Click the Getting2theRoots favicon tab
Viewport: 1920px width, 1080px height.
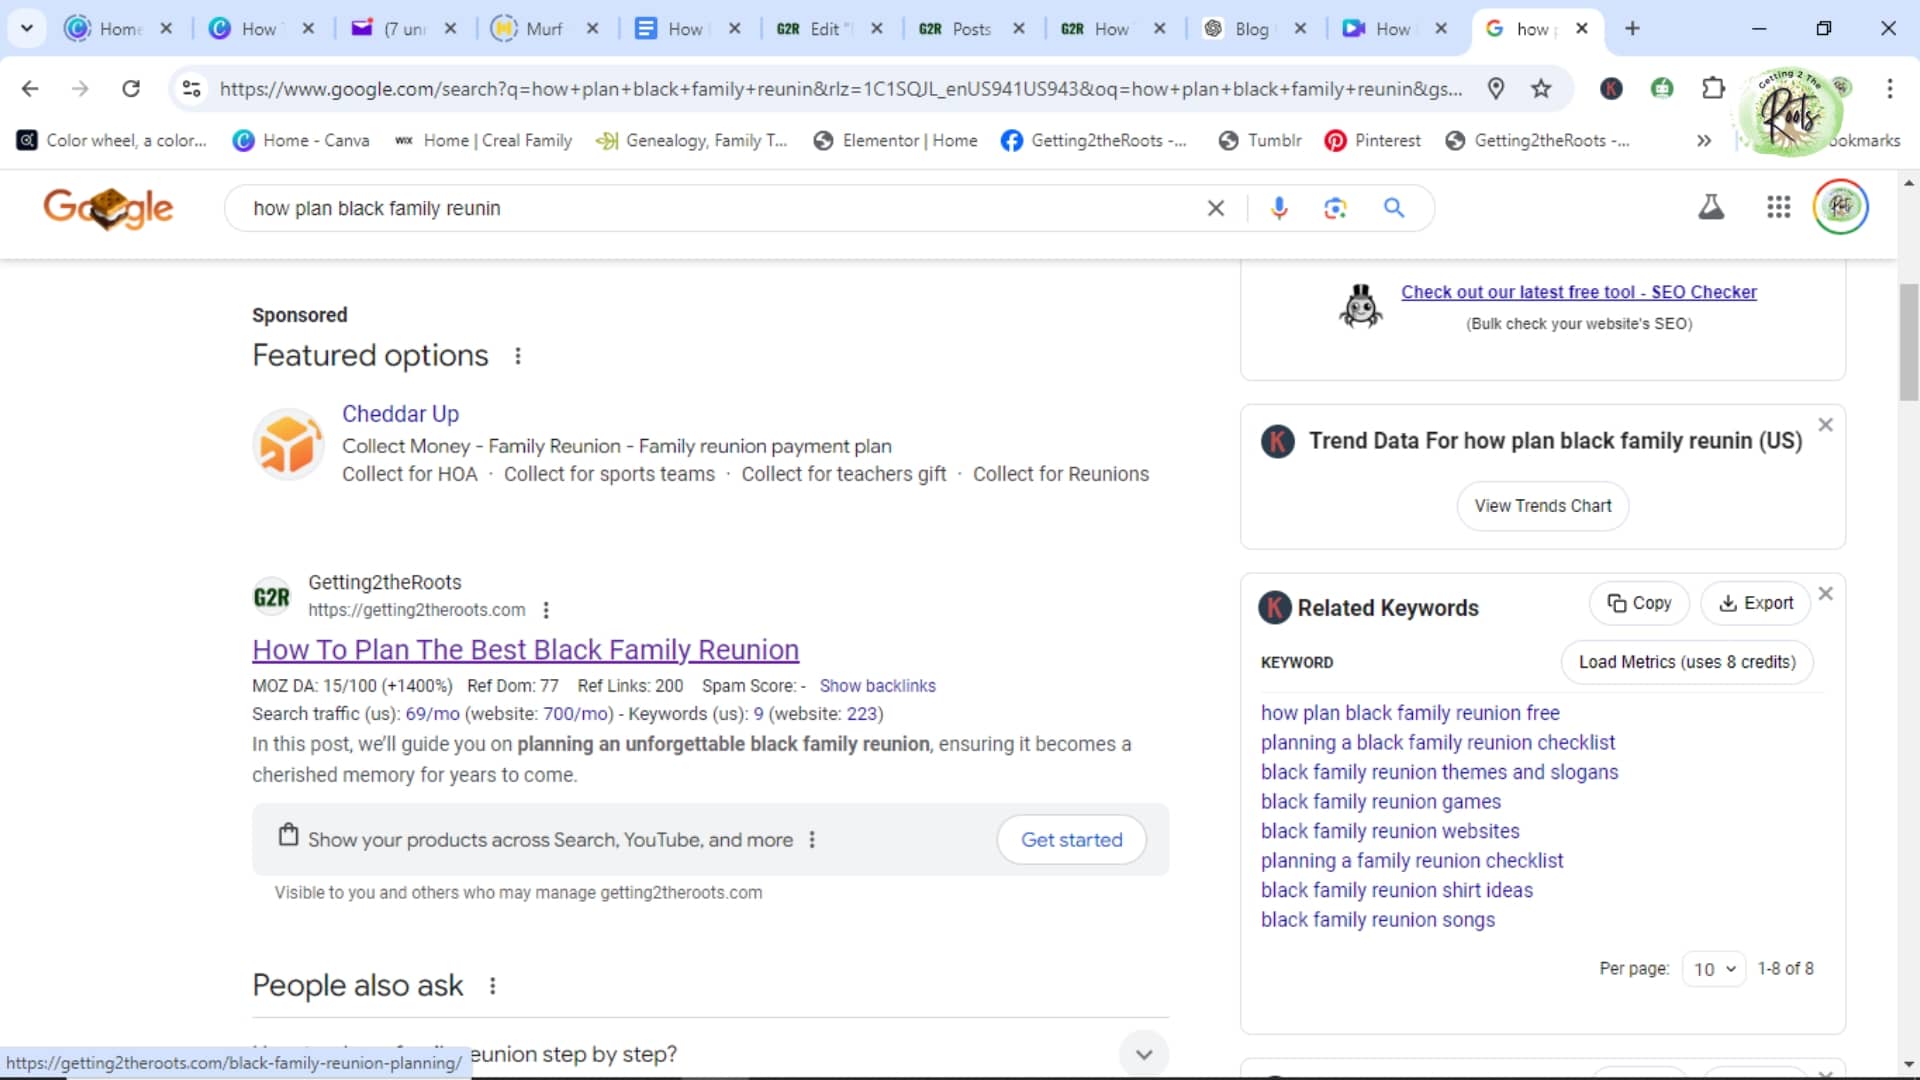[x=791, y=29]
